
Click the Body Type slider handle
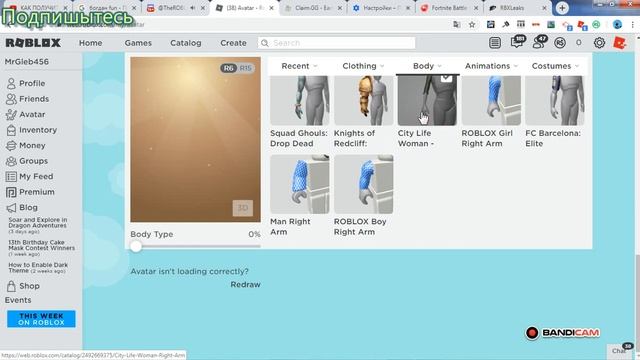click(136, 246)
